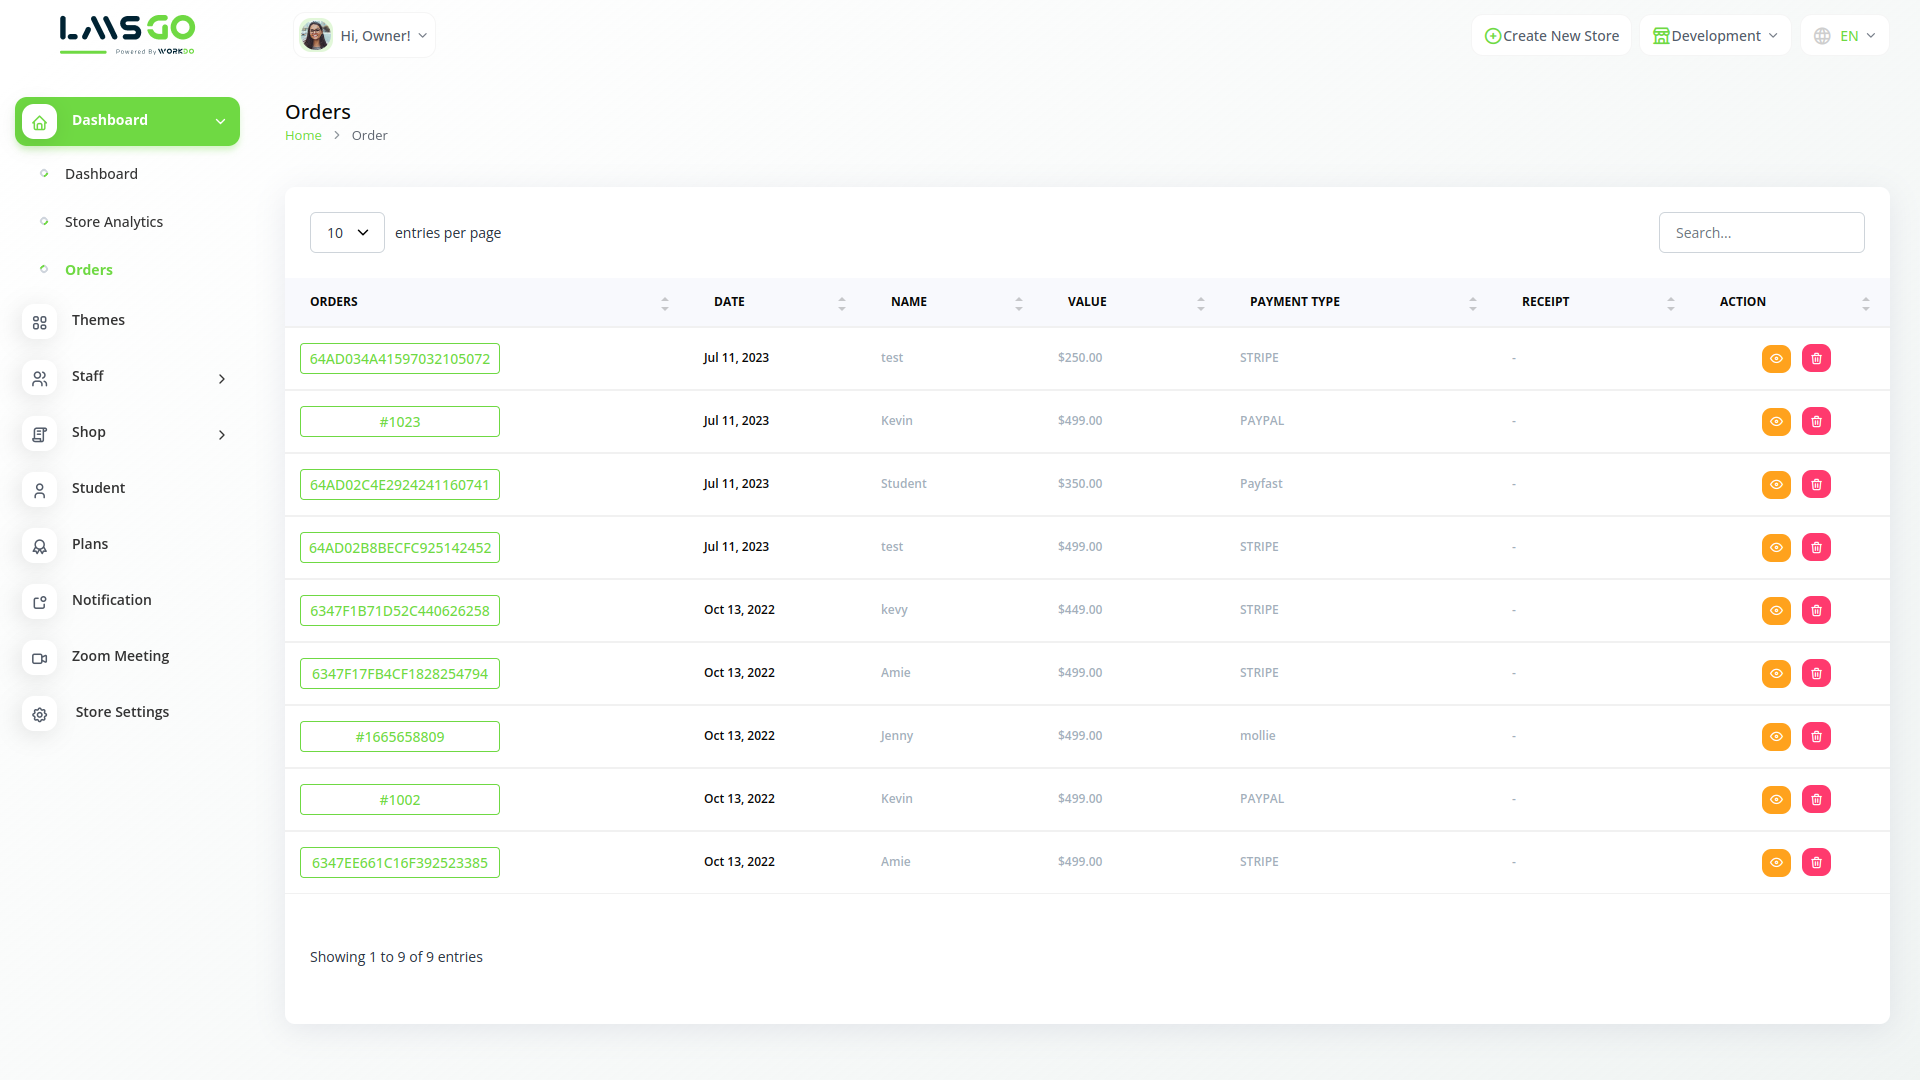The width and height of the screenshot is (1920, 1080).
Task: Sort table by Date column arrows
Action: point(841,303)
